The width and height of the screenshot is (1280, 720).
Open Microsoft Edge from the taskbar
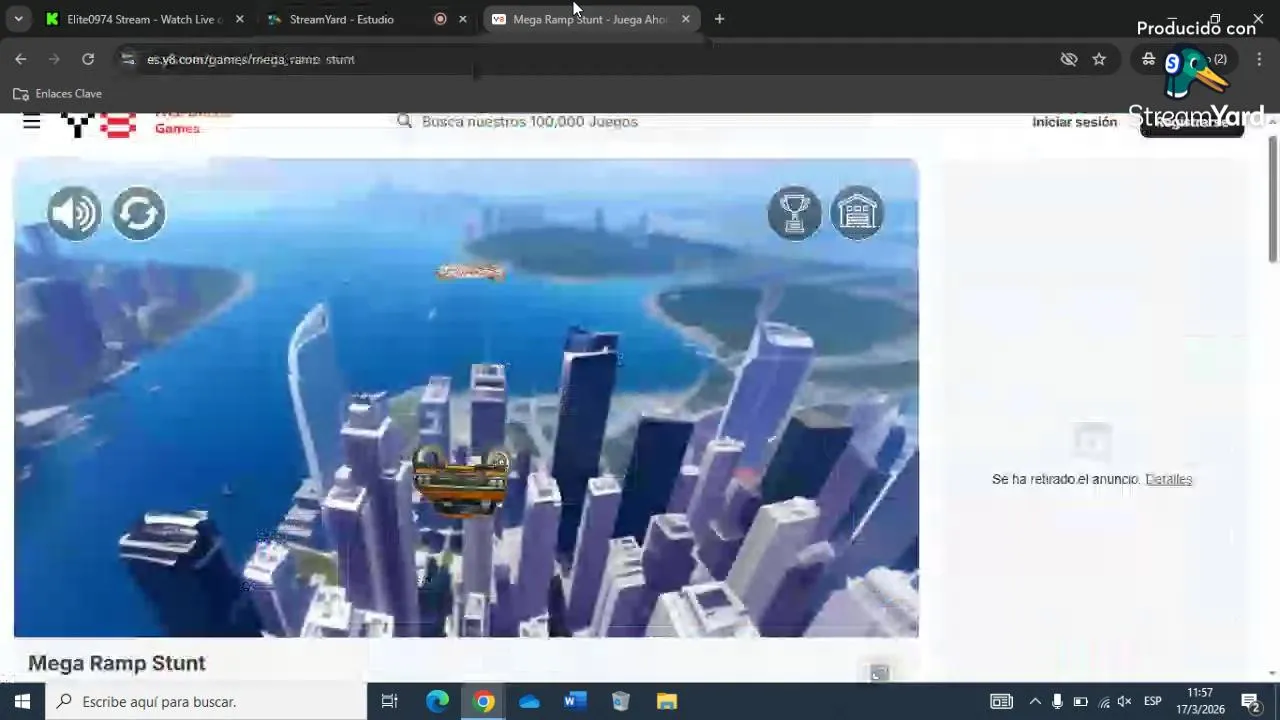(437, 701)
